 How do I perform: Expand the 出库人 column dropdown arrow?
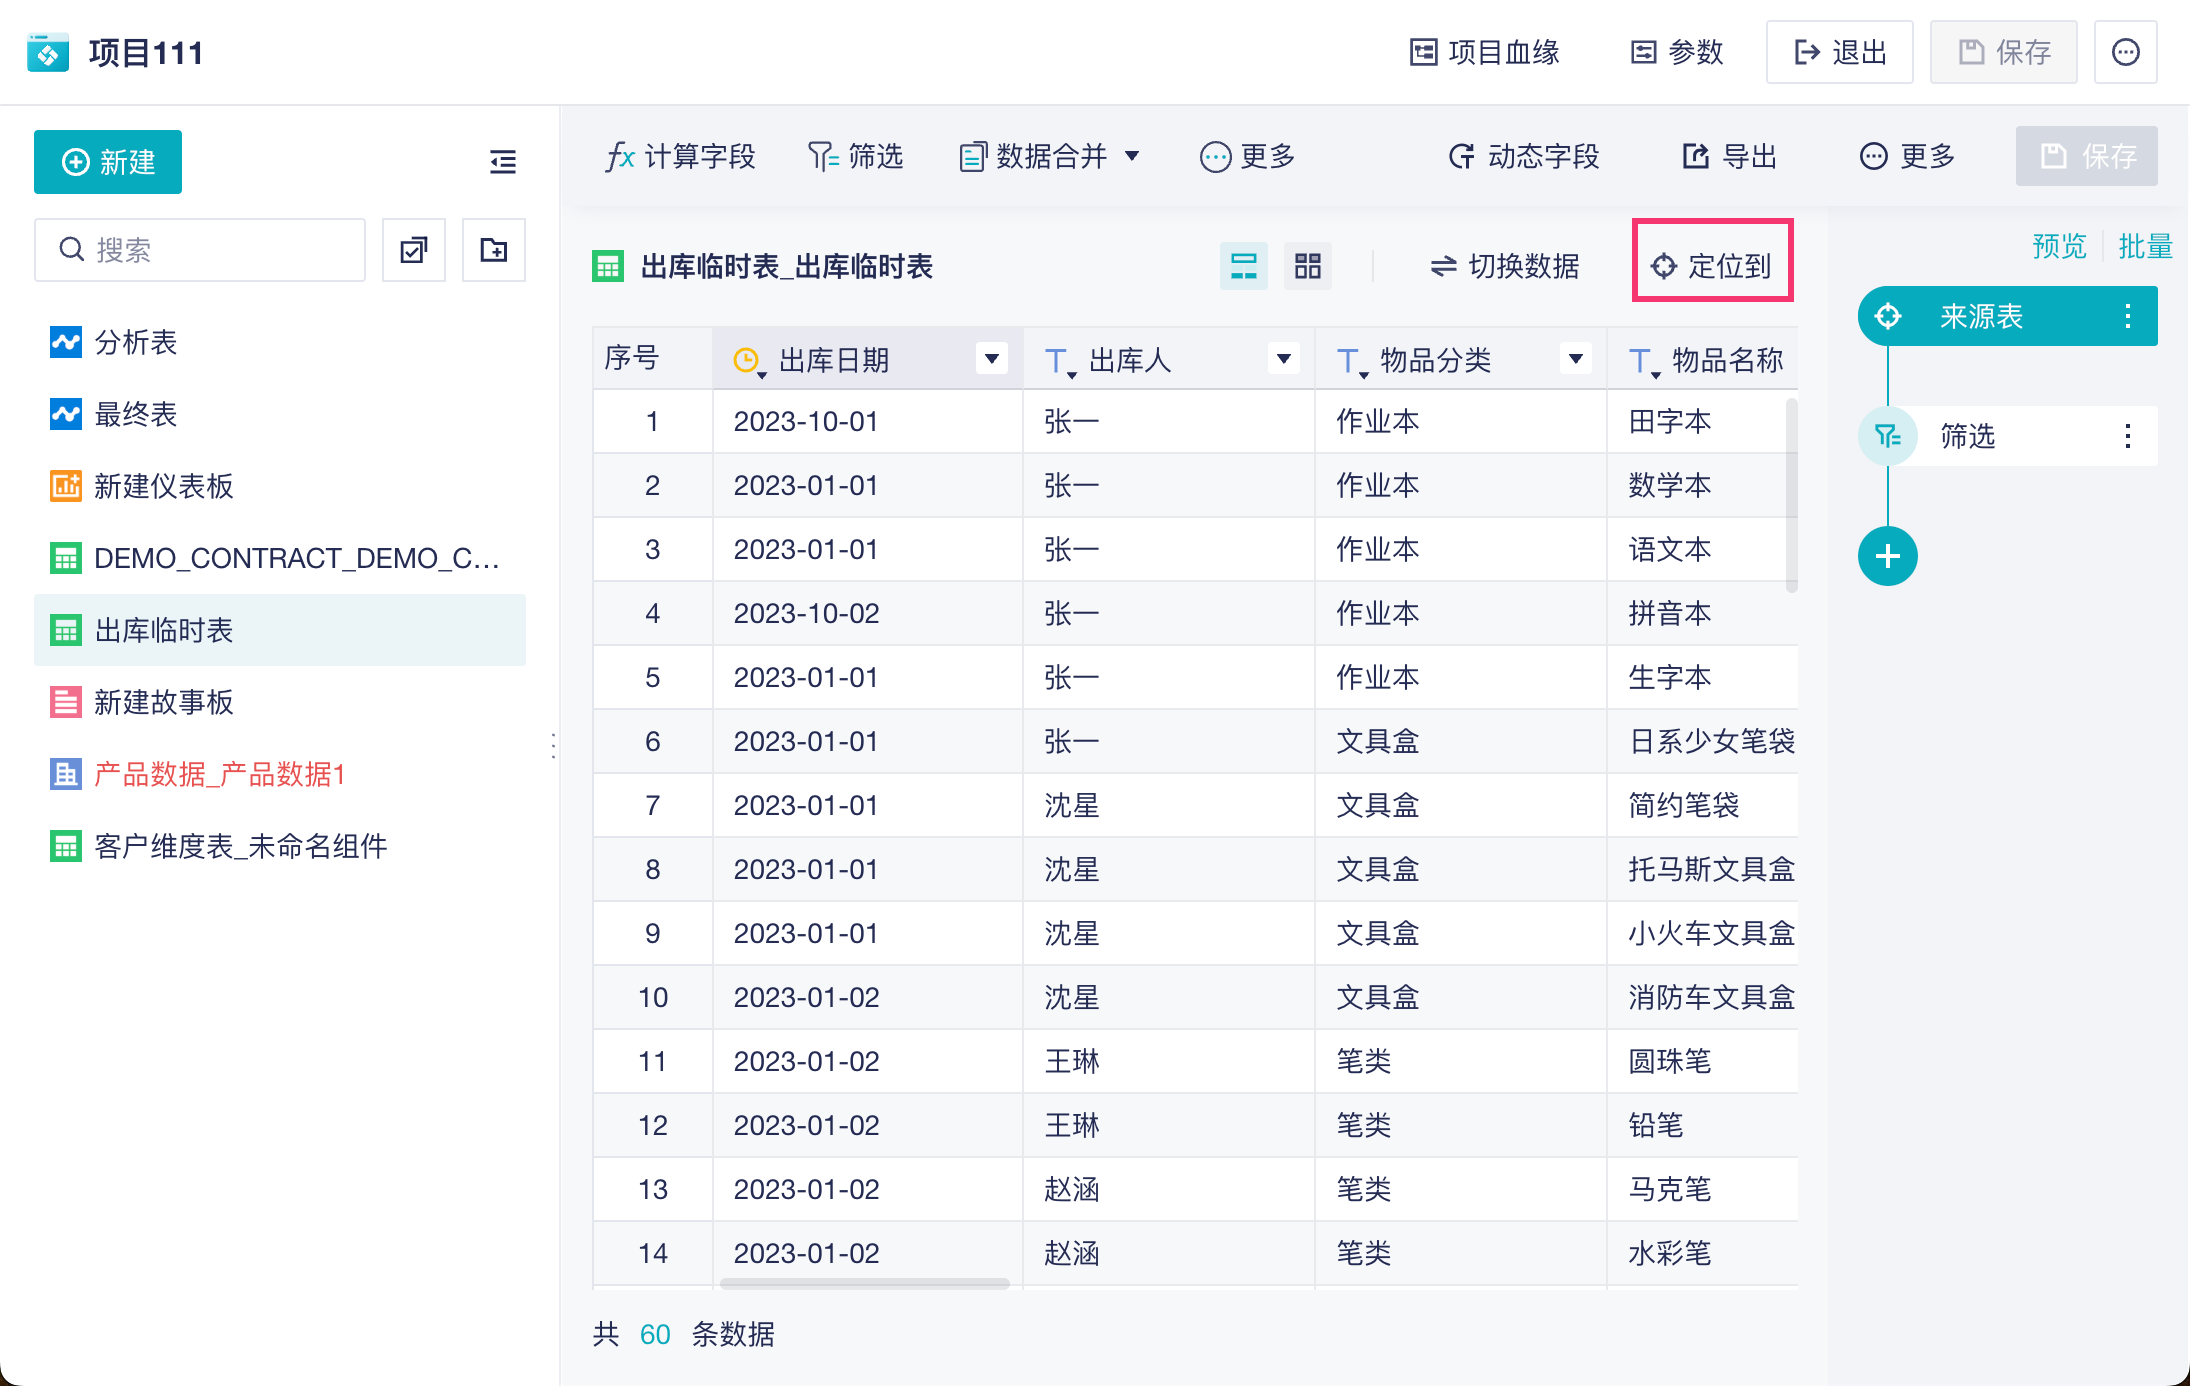pos(1283,359)
